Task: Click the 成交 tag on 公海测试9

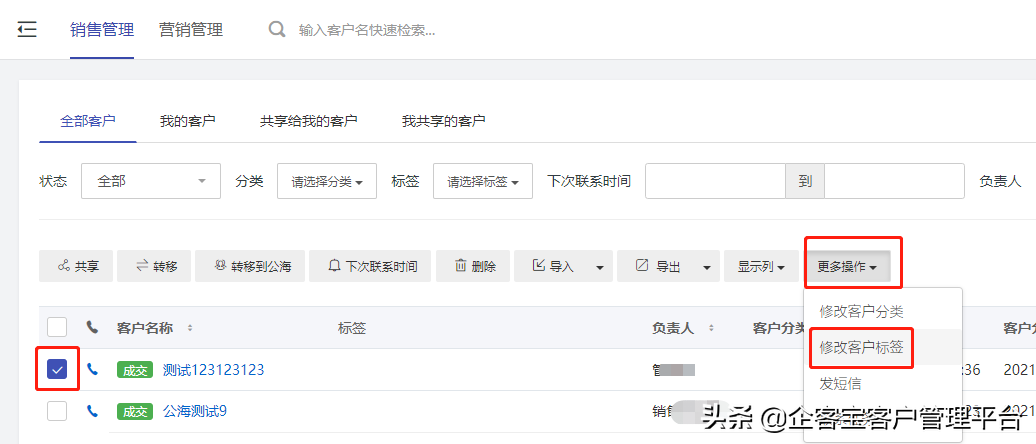Action: pyautogui.click(x=135, y=412)
